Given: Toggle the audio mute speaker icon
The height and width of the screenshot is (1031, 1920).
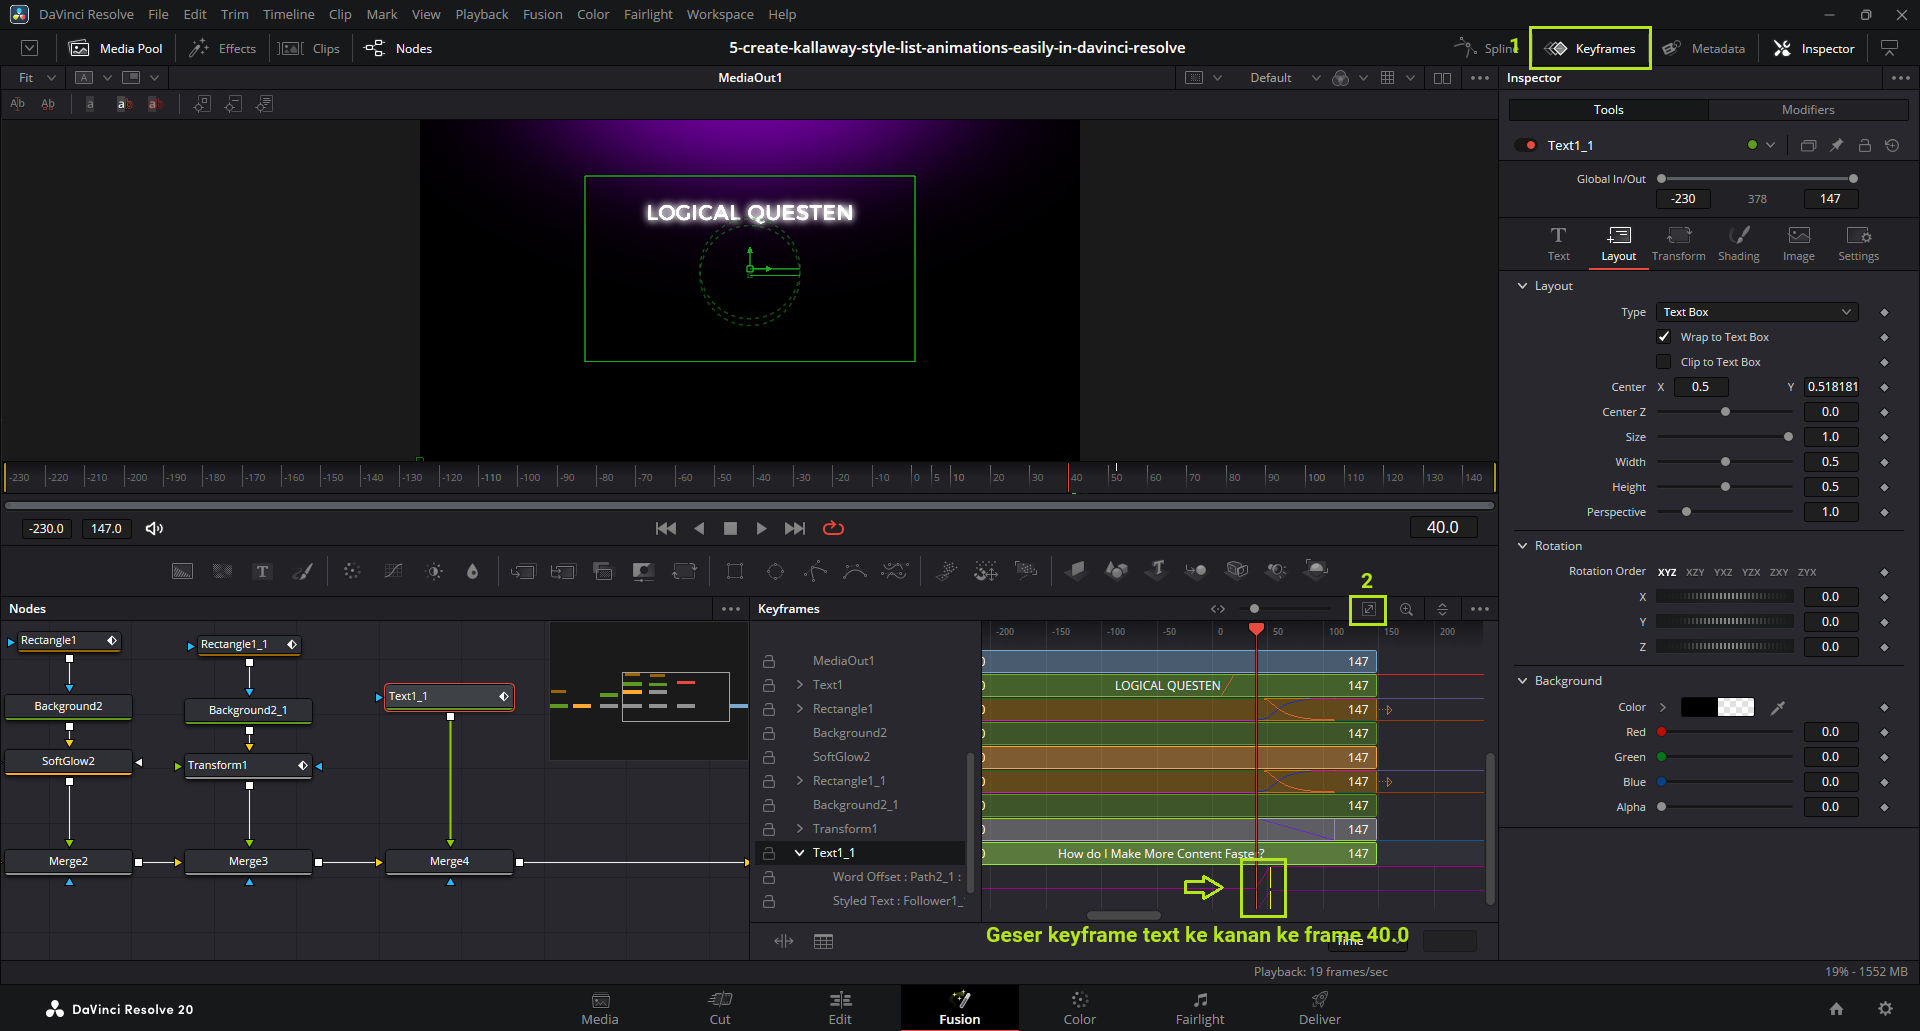Looking at the screenshot, I should click(154, 528).
